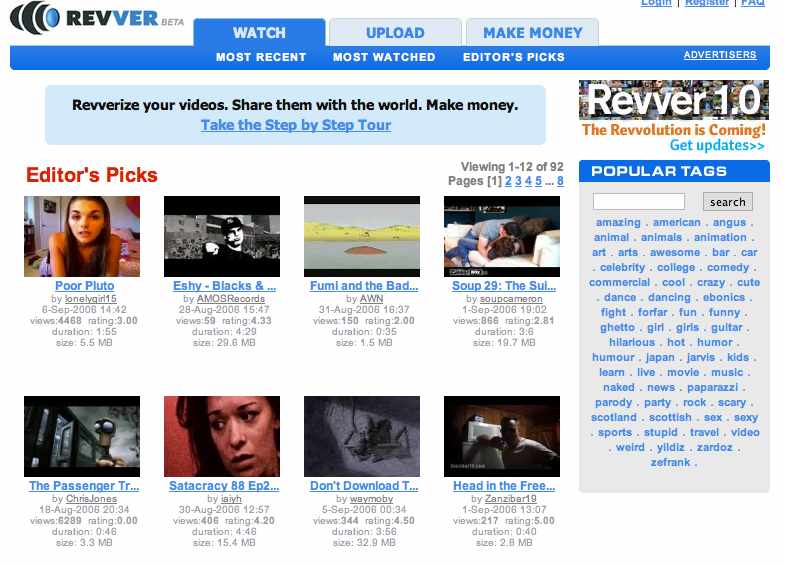Image resolution: width=785 pixels, height=565 pixels.
Task: Go to page 3 of Editor's Picks
Action: click(x=518, y=181)
